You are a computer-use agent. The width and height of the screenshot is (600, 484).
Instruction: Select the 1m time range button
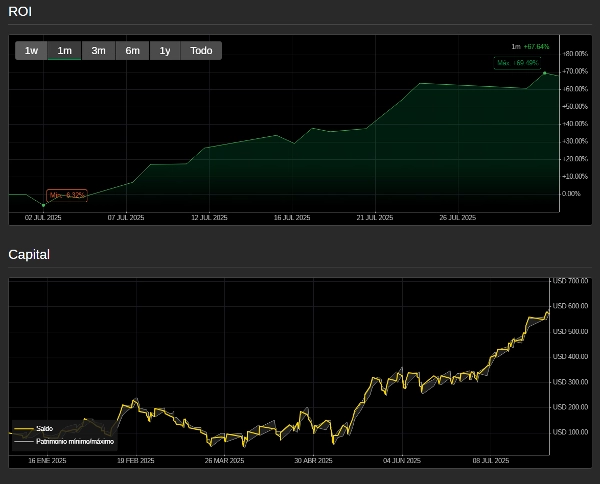(x=64, y=51)
